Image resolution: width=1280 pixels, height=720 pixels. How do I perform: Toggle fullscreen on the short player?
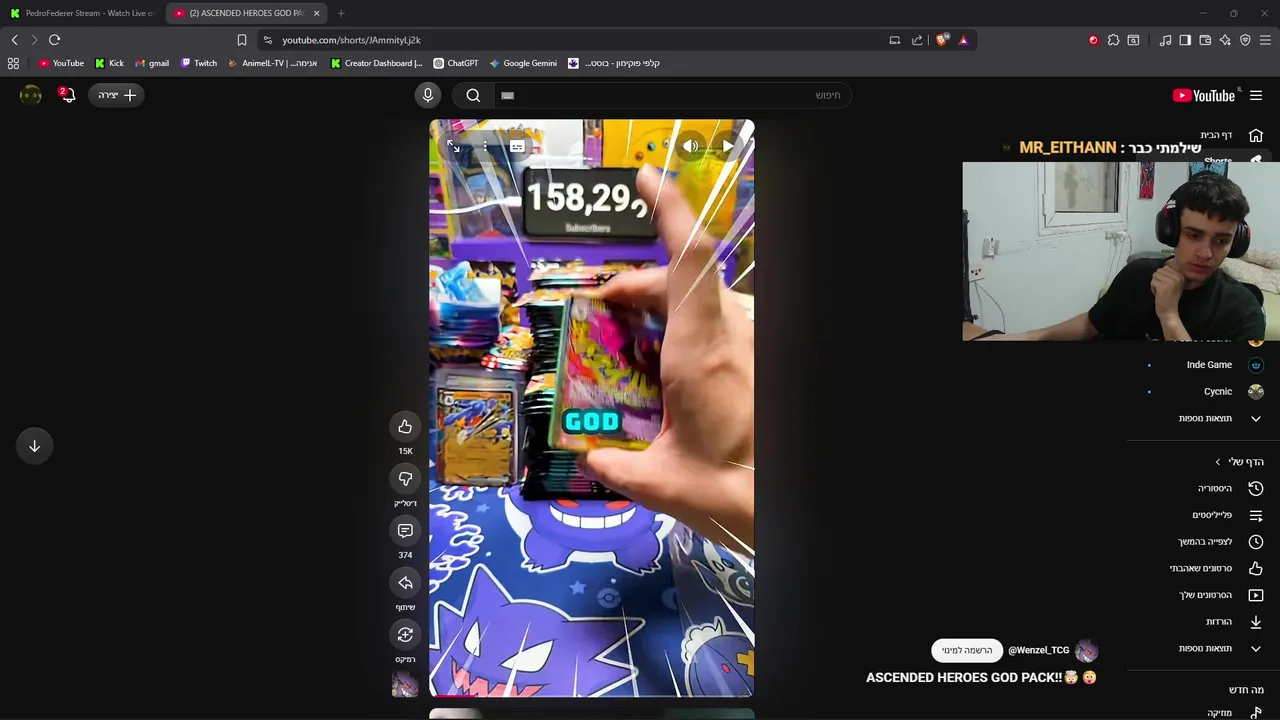coord(453,146)
